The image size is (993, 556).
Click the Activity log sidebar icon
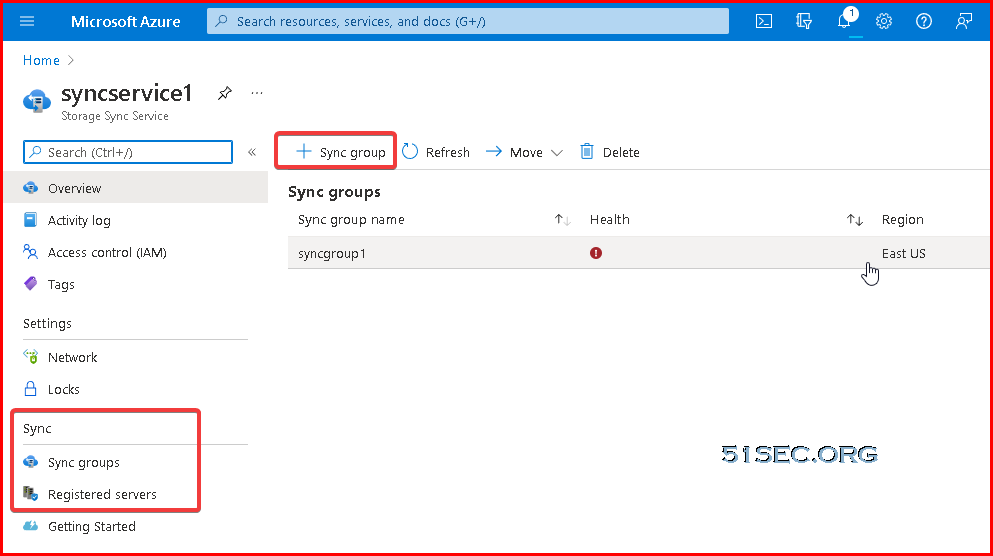tap(30, 220)
